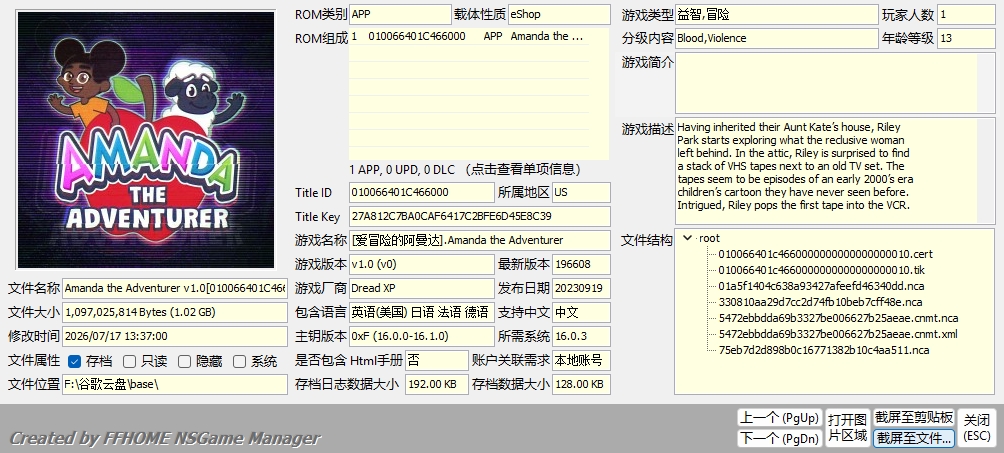Viewport: 1004px width, 453px height.
Task: Close the dialog with 关闭 (ESC)
Action: coord(977,428)
